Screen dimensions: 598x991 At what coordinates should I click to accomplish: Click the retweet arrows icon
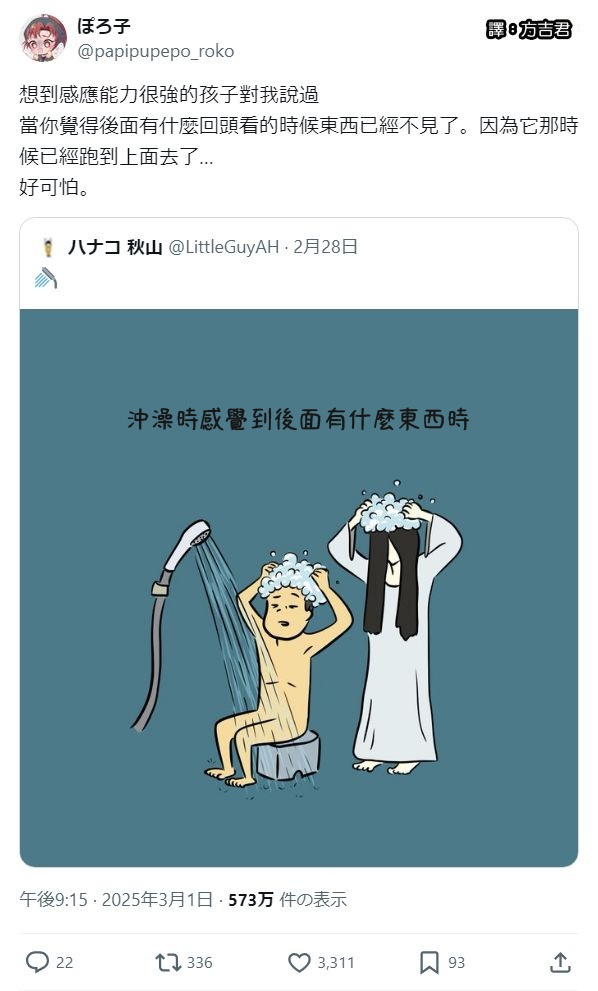(x=168, y=963)
